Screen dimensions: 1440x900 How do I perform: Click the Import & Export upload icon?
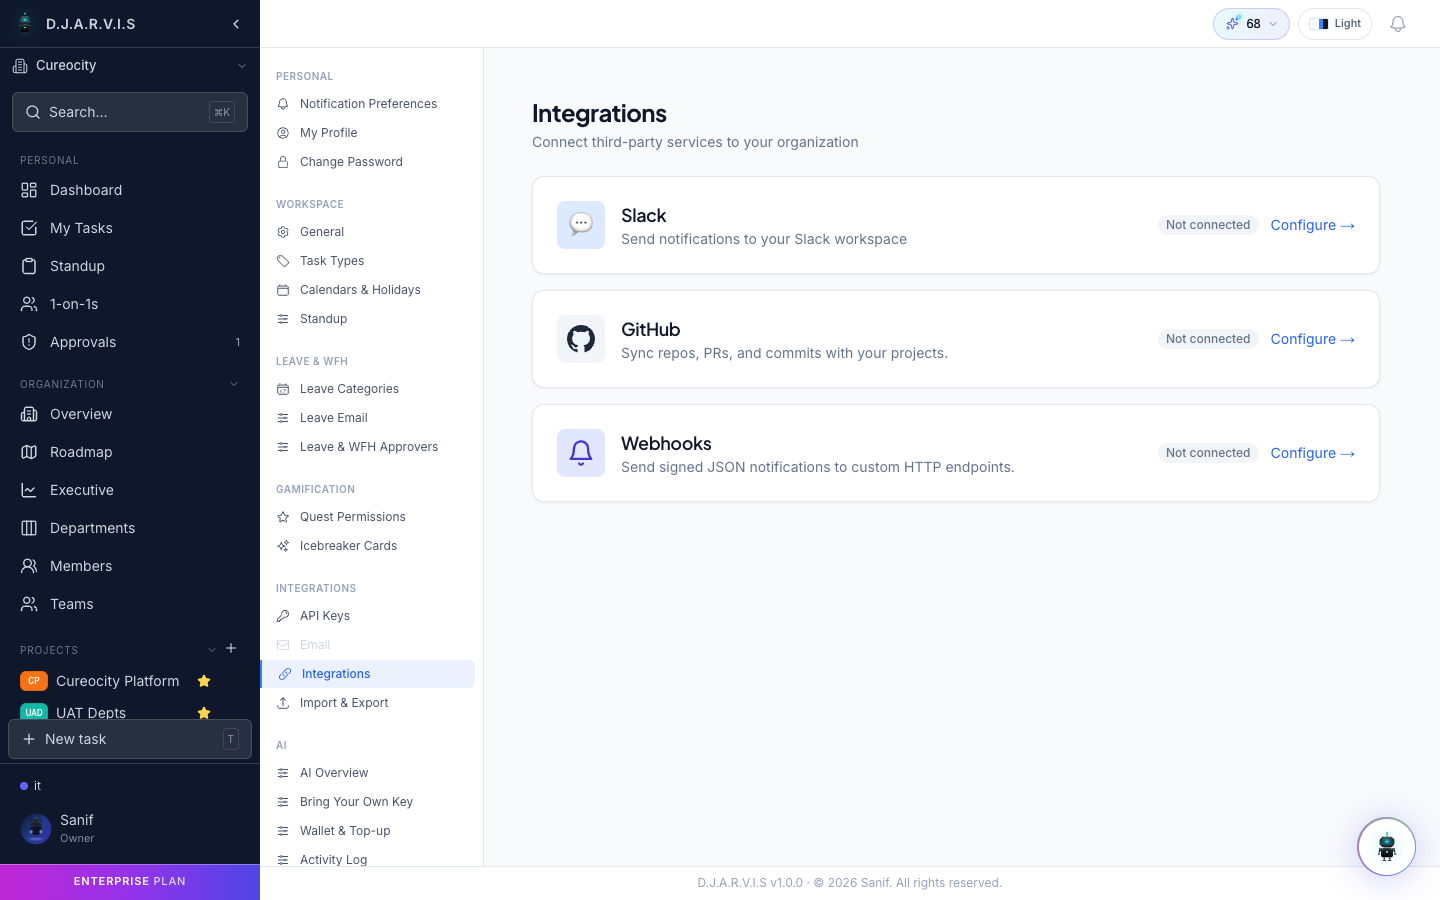coord(283,703)
